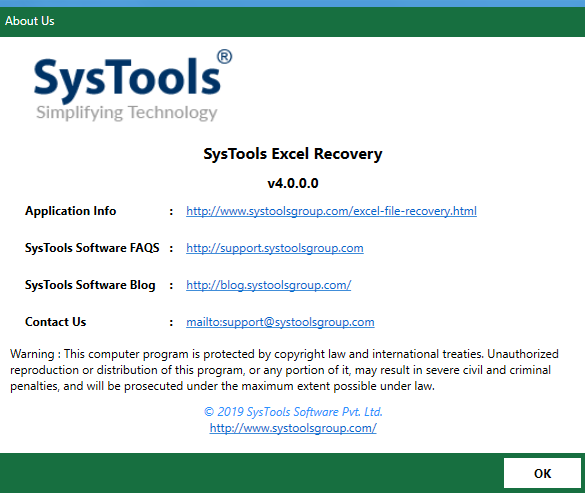Click the OK button
This screenshot has width=585, height=493.
542,473
